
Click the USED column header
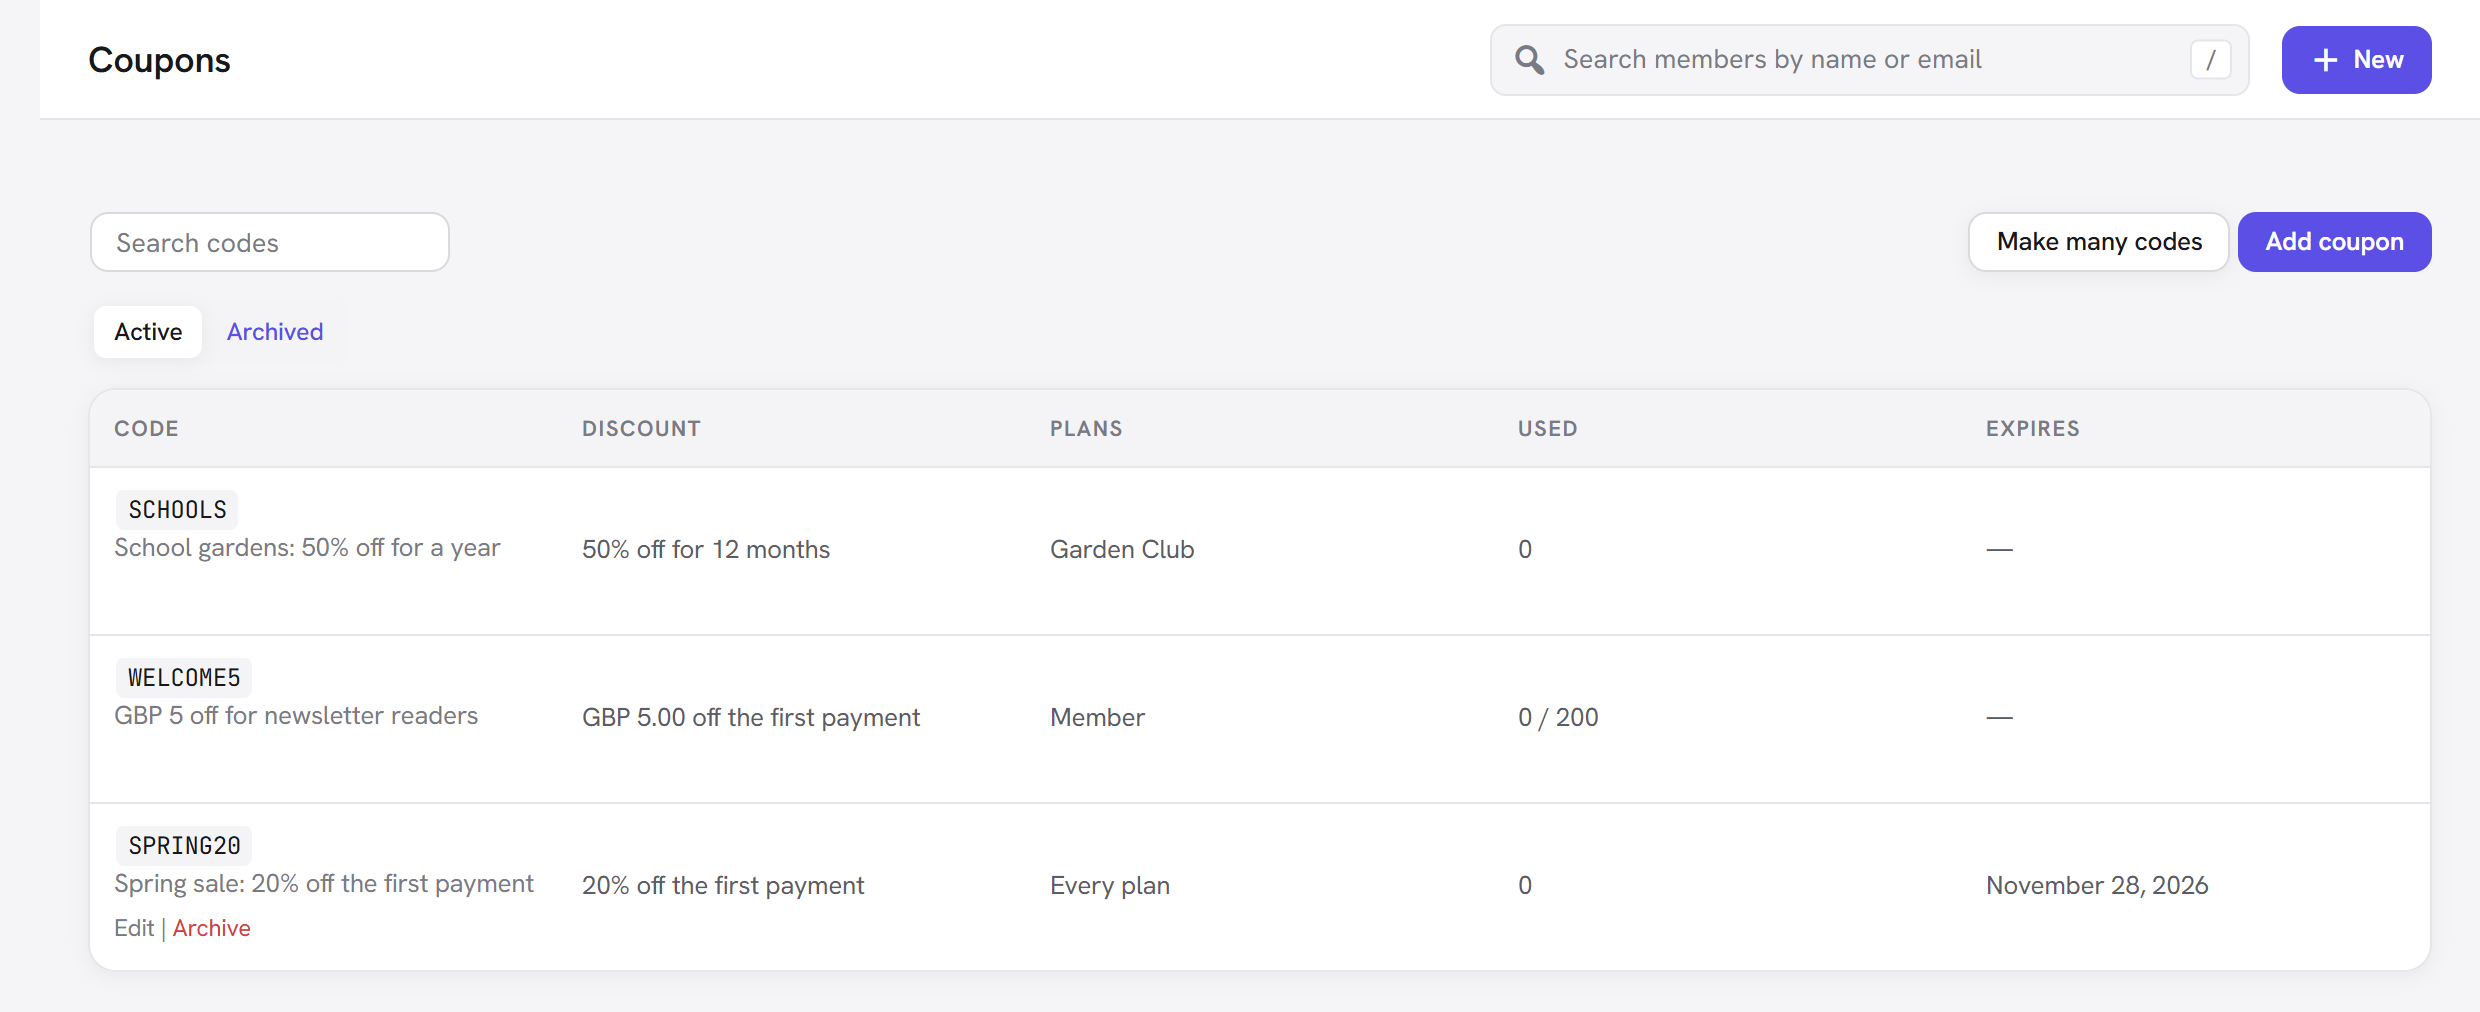1547,429
